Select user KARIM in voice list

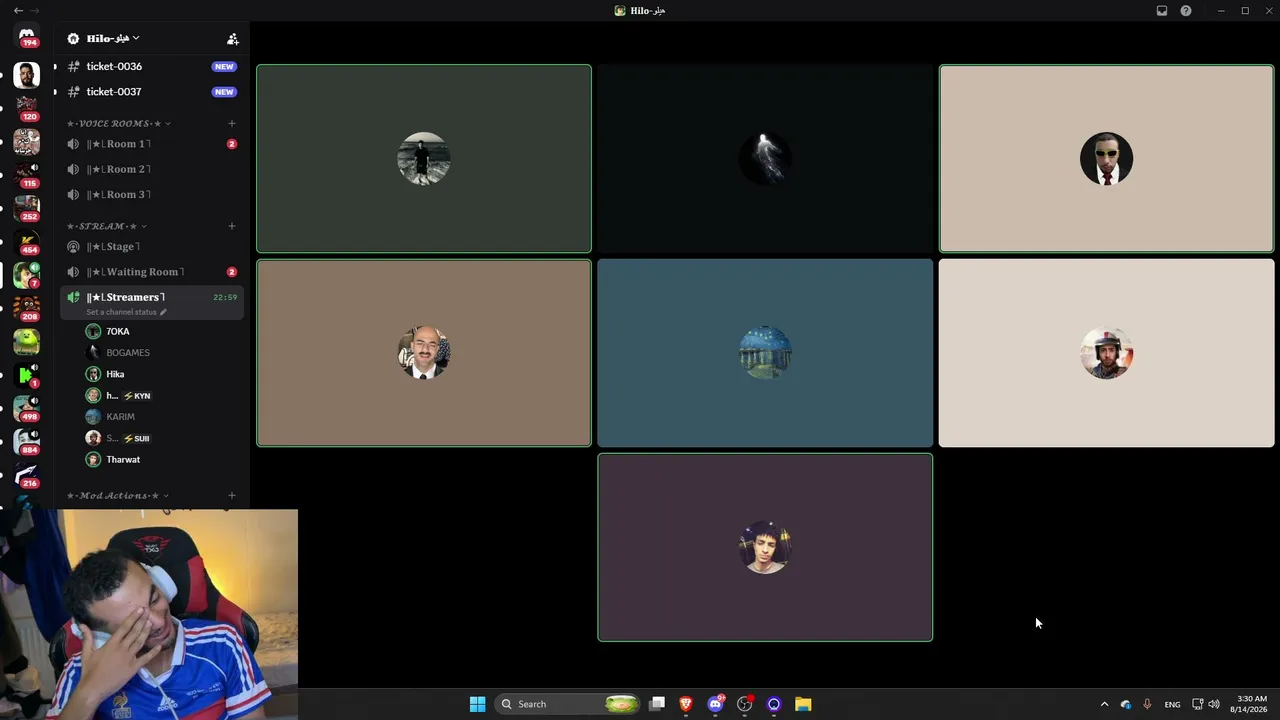(160, 416)
